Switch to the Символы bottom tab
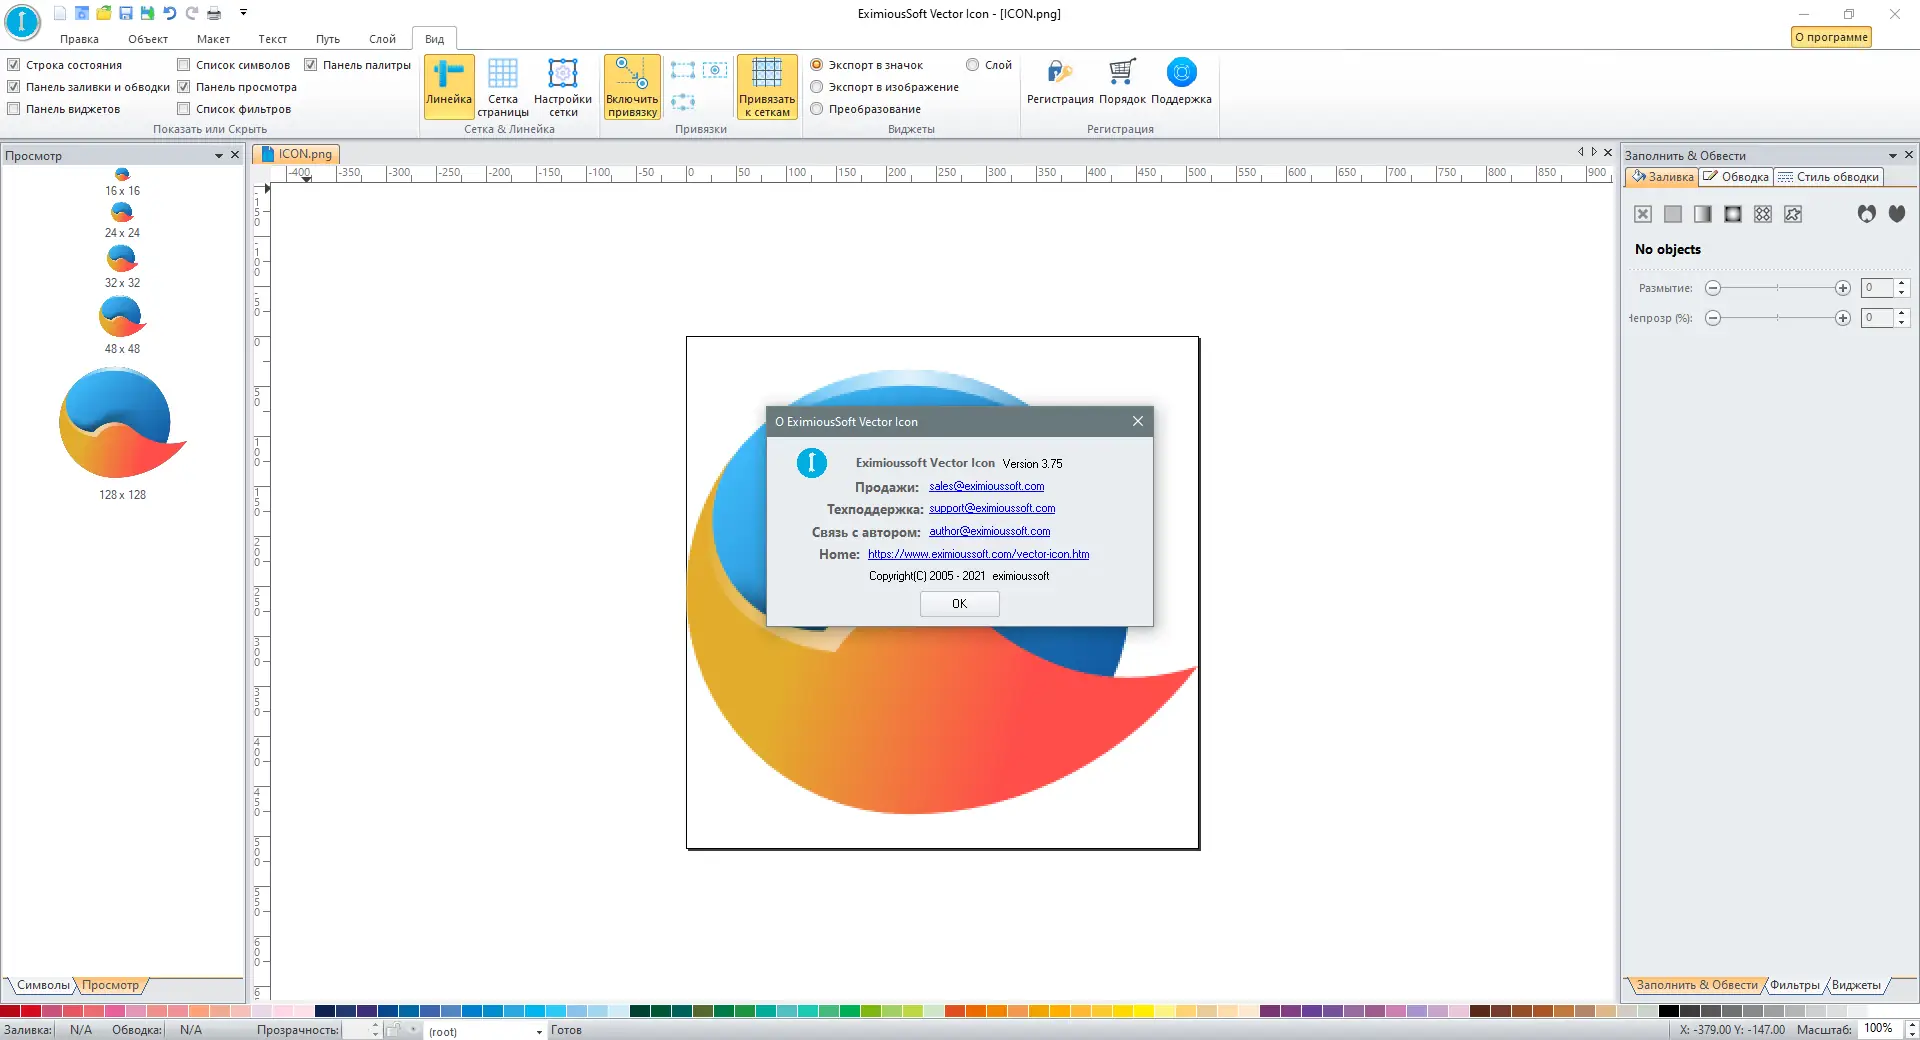The width and height of the screenshot is (1920, 1040). point(43,985)
